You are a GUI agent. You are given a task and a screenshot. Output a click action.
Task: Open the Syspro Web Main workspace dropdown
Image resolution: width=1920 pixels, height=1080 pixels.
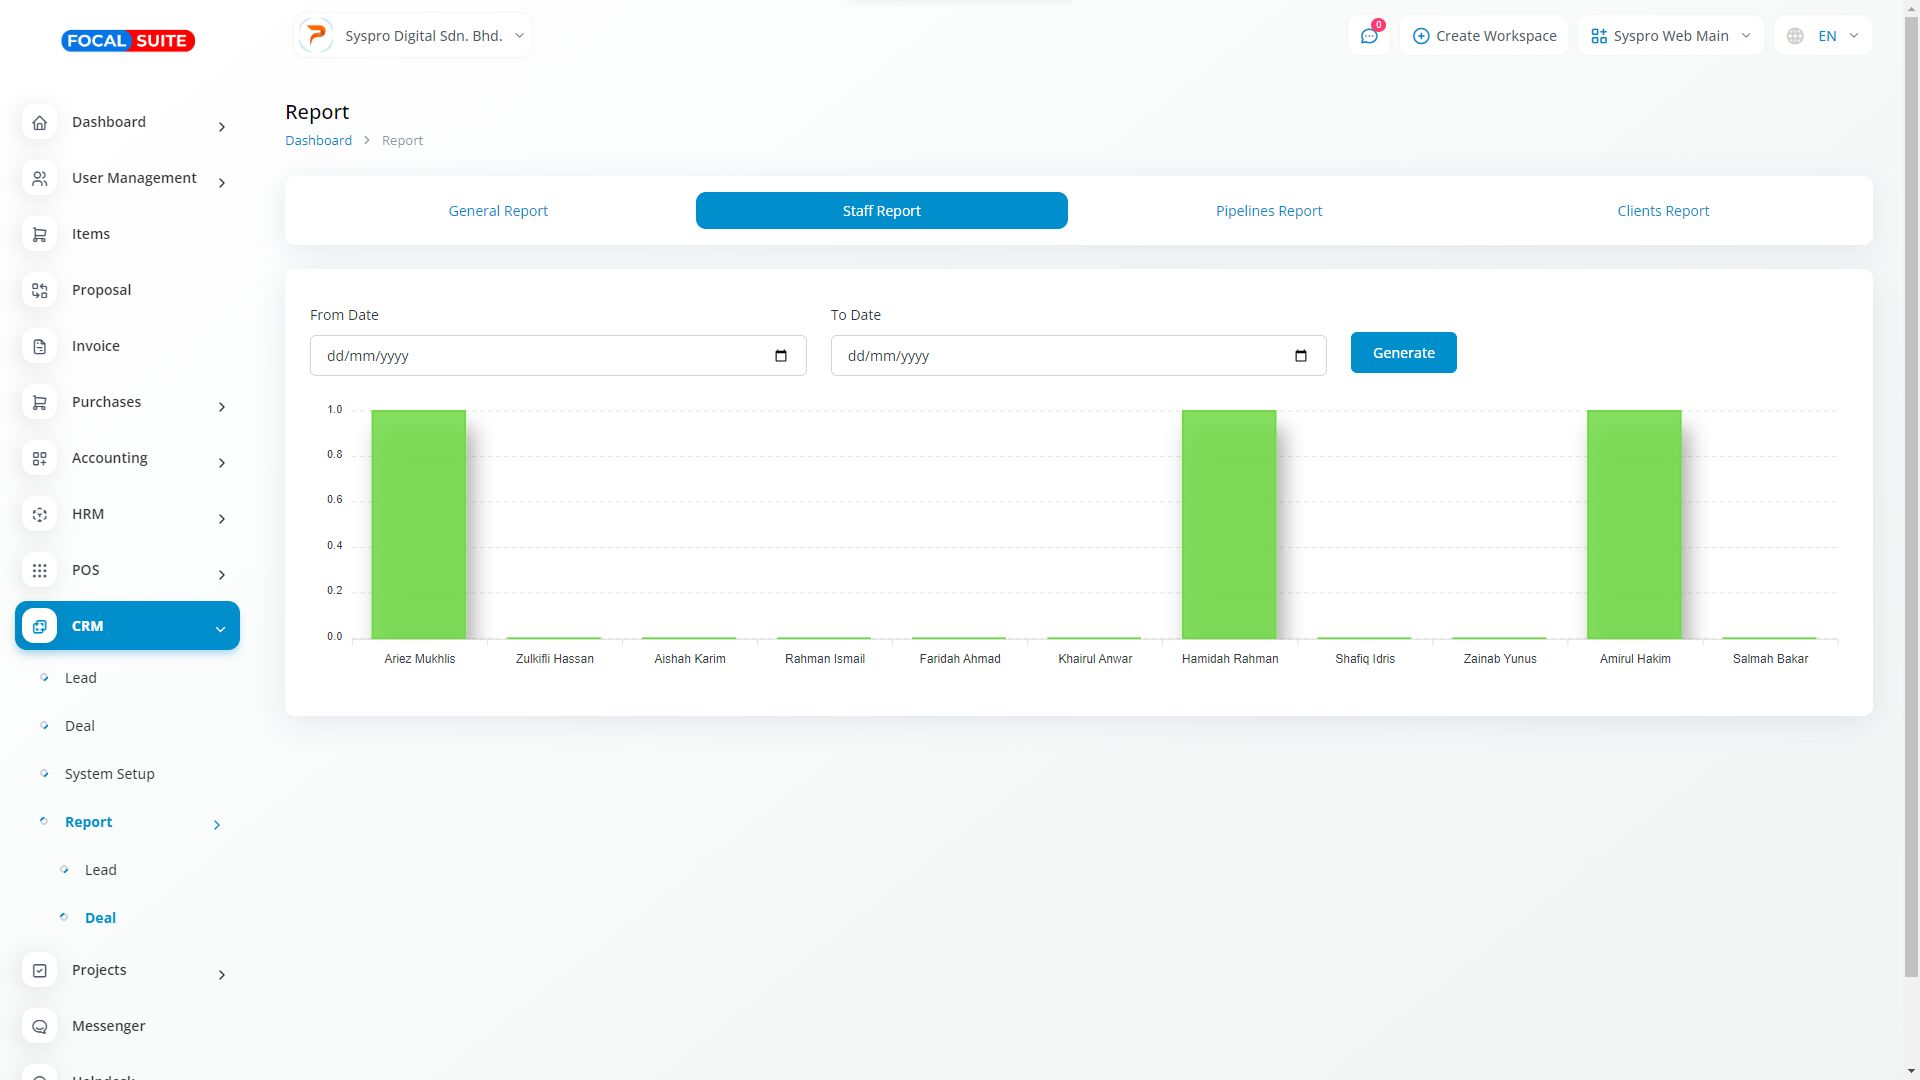coord(1670,36)
